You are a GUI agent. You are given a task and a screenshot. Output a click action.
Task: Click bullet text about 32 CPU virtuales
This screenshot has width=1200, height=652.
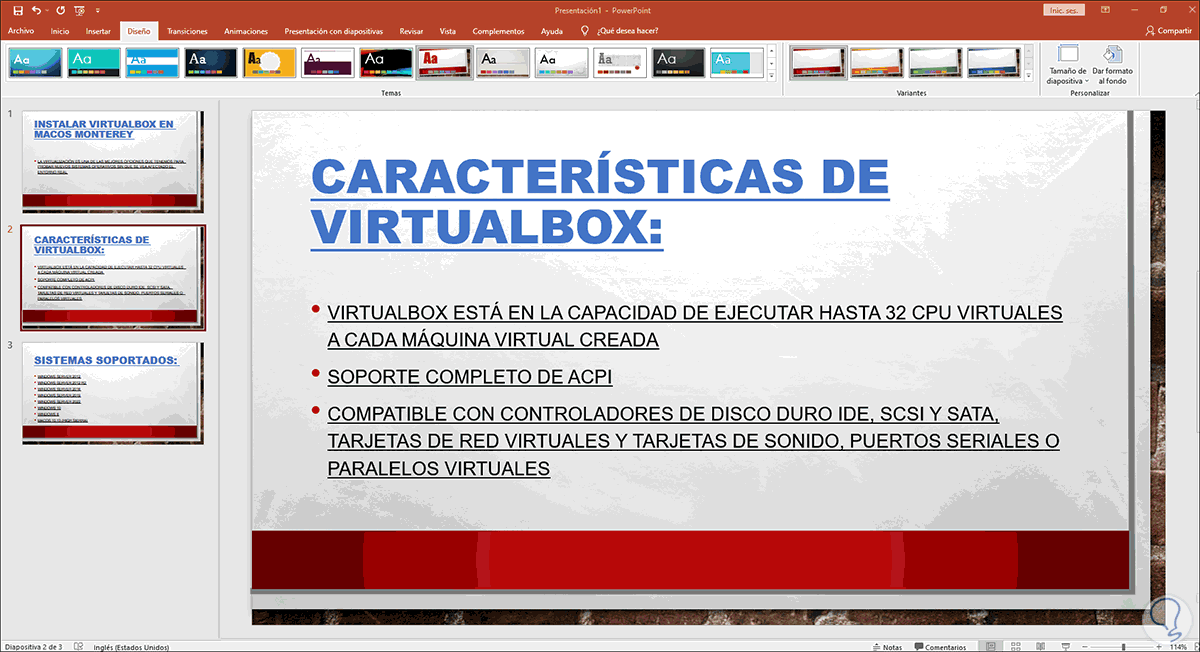(x=694, y=326)
